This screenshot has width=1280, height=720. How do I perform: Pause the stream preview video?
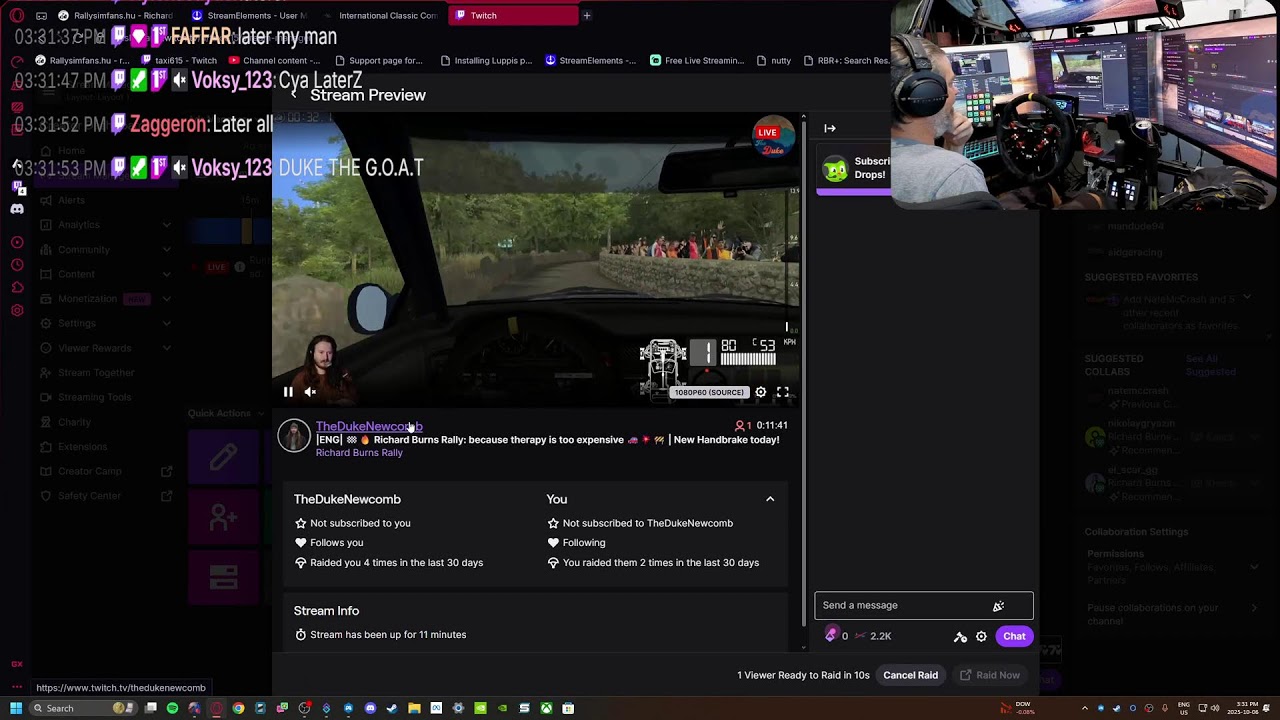[288, 393]
